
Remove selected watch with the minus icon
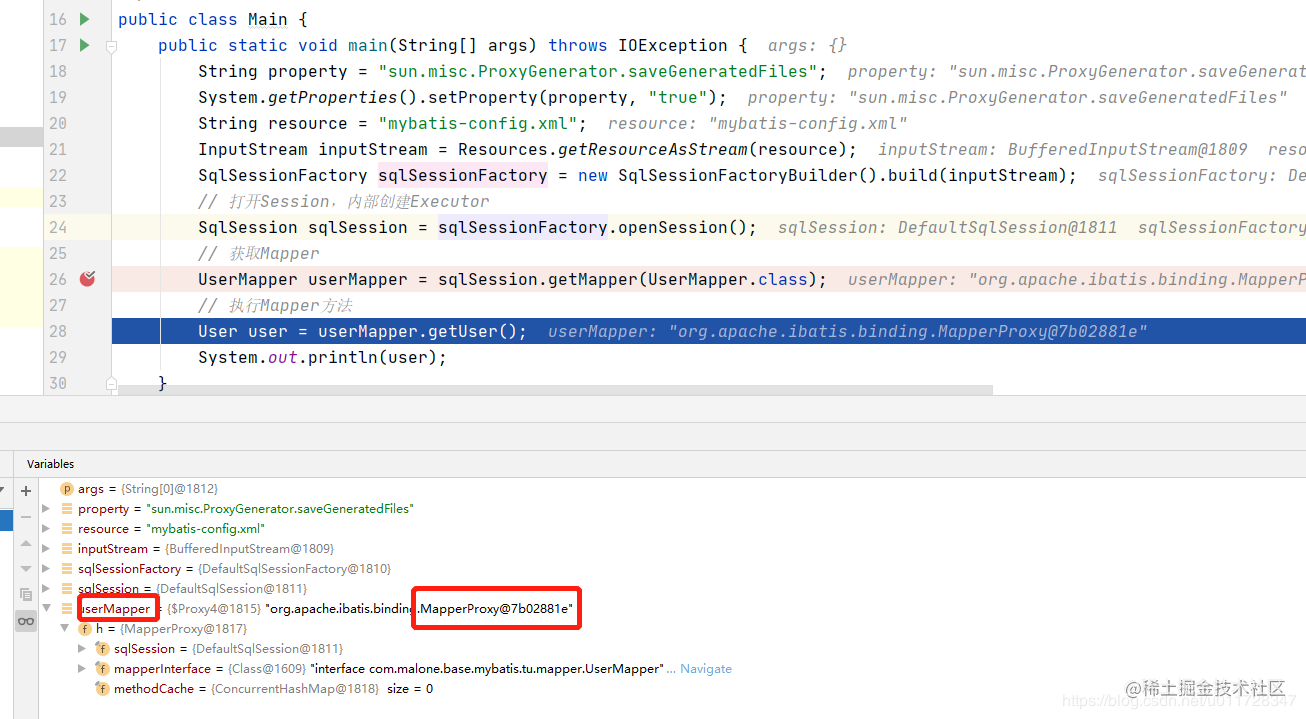tap(26, 516)
